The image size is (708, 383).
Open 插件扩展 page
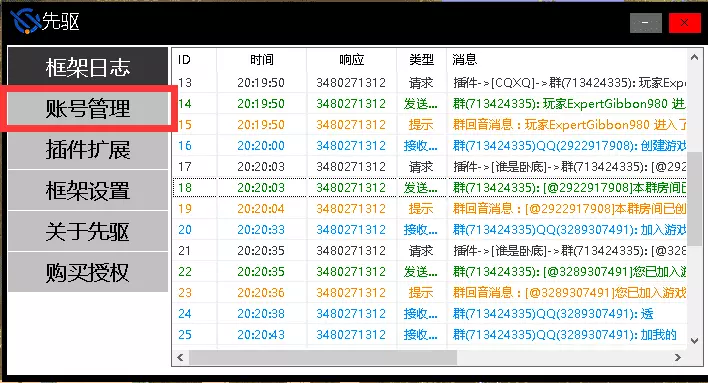pyautogui.click(x=88, y=149)
